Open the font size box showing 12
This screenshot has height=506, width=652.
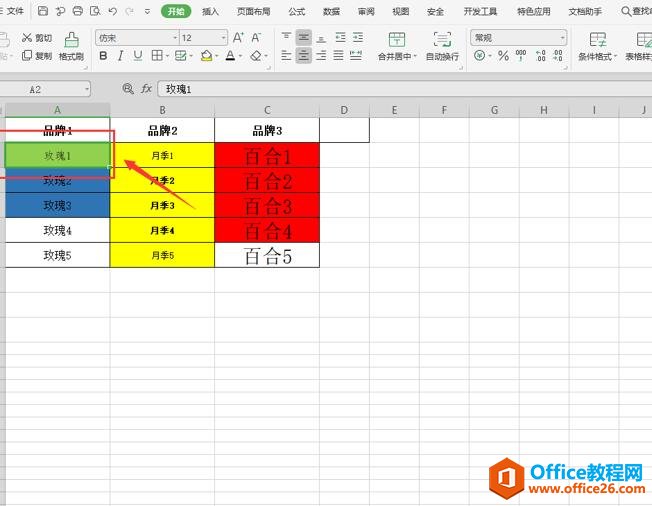(204, 38)
